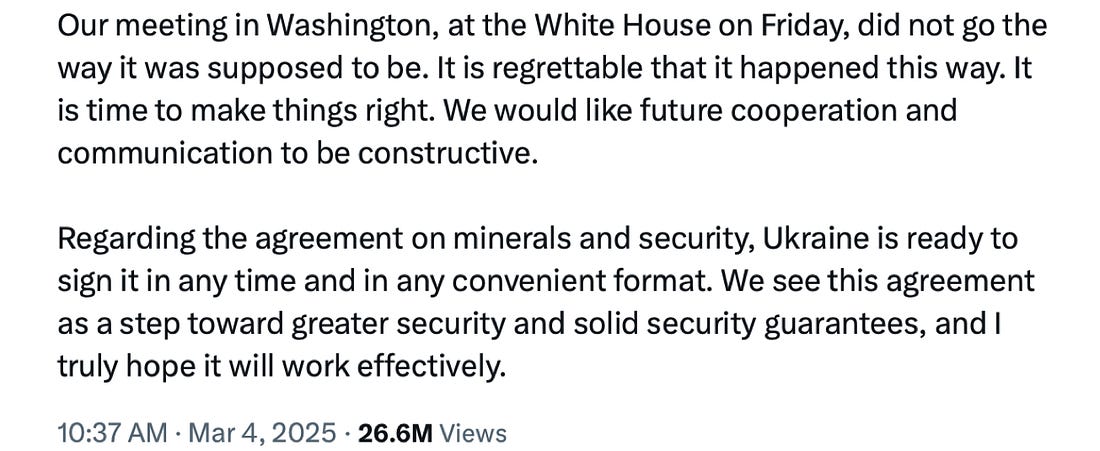Click the Mar 4, 2025 date
This screenshot has width=1100, height=451.
tap(262, 433)
